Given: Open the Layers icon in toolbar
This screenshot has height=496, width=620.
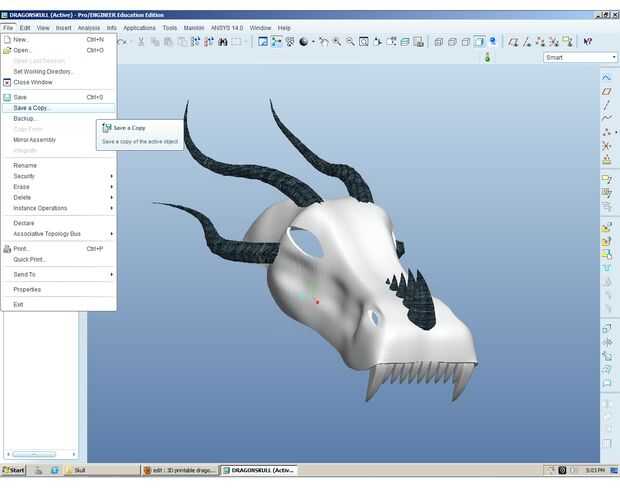Looking at the screenshot, I should click(x=405, y=42).
